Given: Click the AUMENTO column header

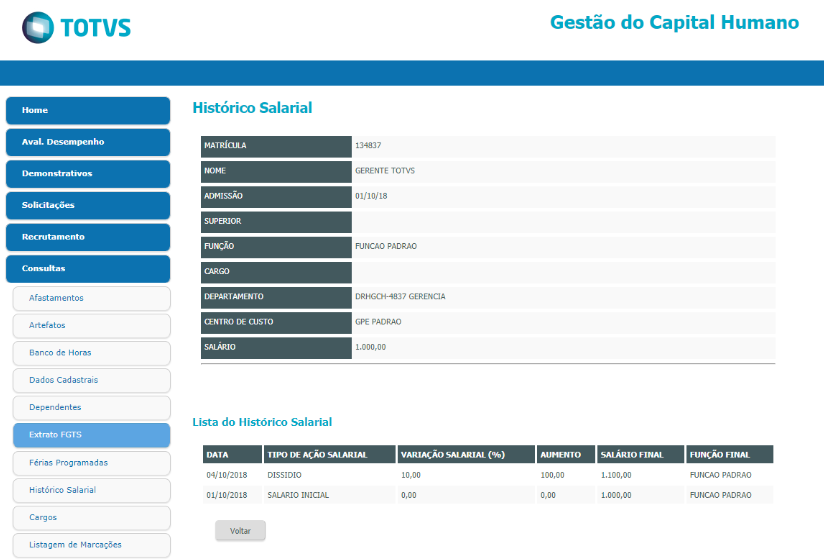Looking at the screenshot, I should coord(566,454).
